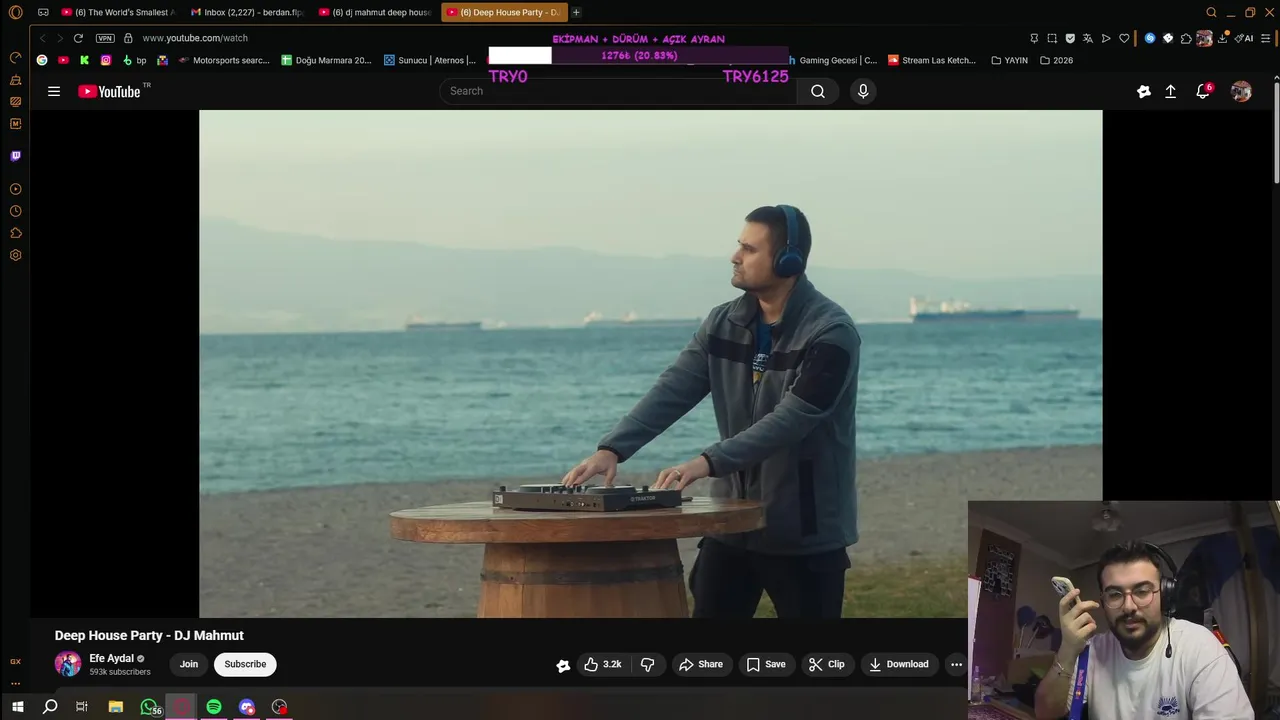Click the tab search magnifier icon
The image size is (1280, 720).
coord(1211,13)
